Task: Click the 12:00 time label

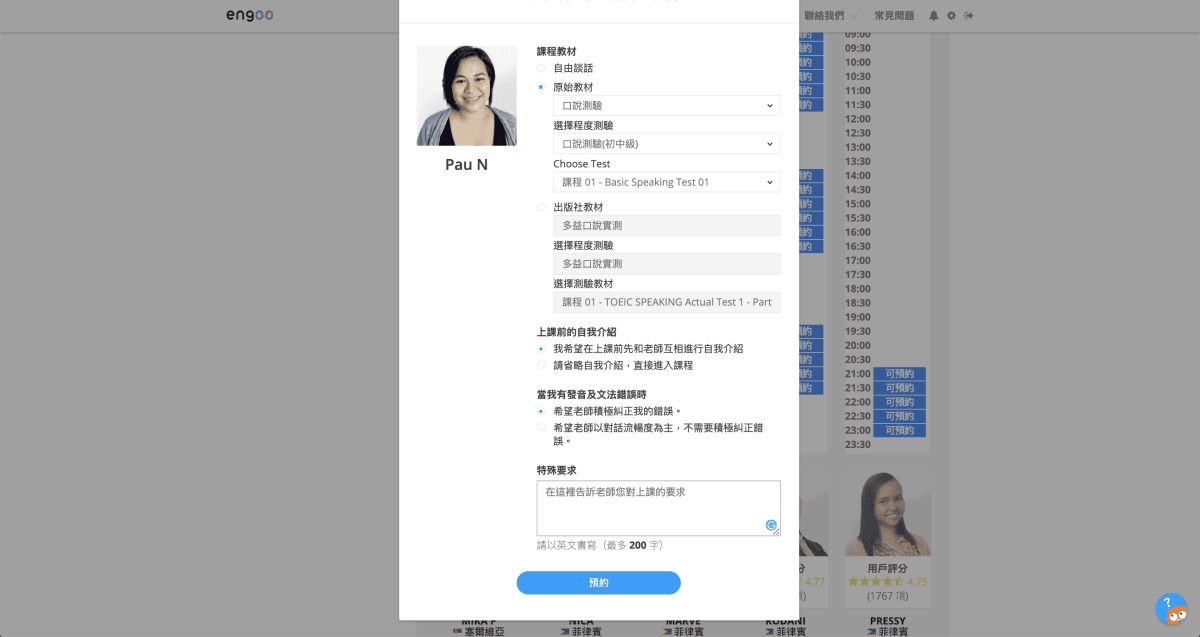Action: (x=858, y=119)
